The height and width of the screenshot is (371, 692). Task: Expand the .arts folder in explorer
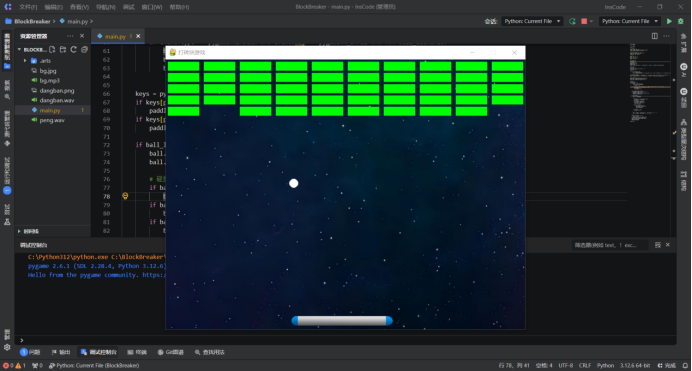pyautogui.click(x=25, y=61)
